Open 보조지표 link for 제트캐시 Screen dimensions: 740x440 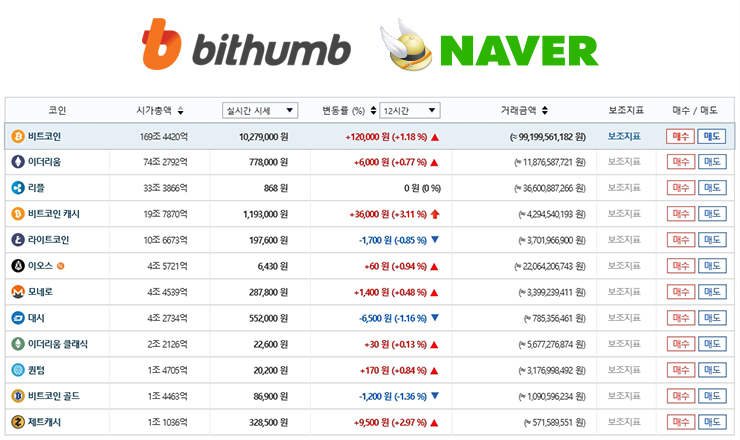point(624,422)
